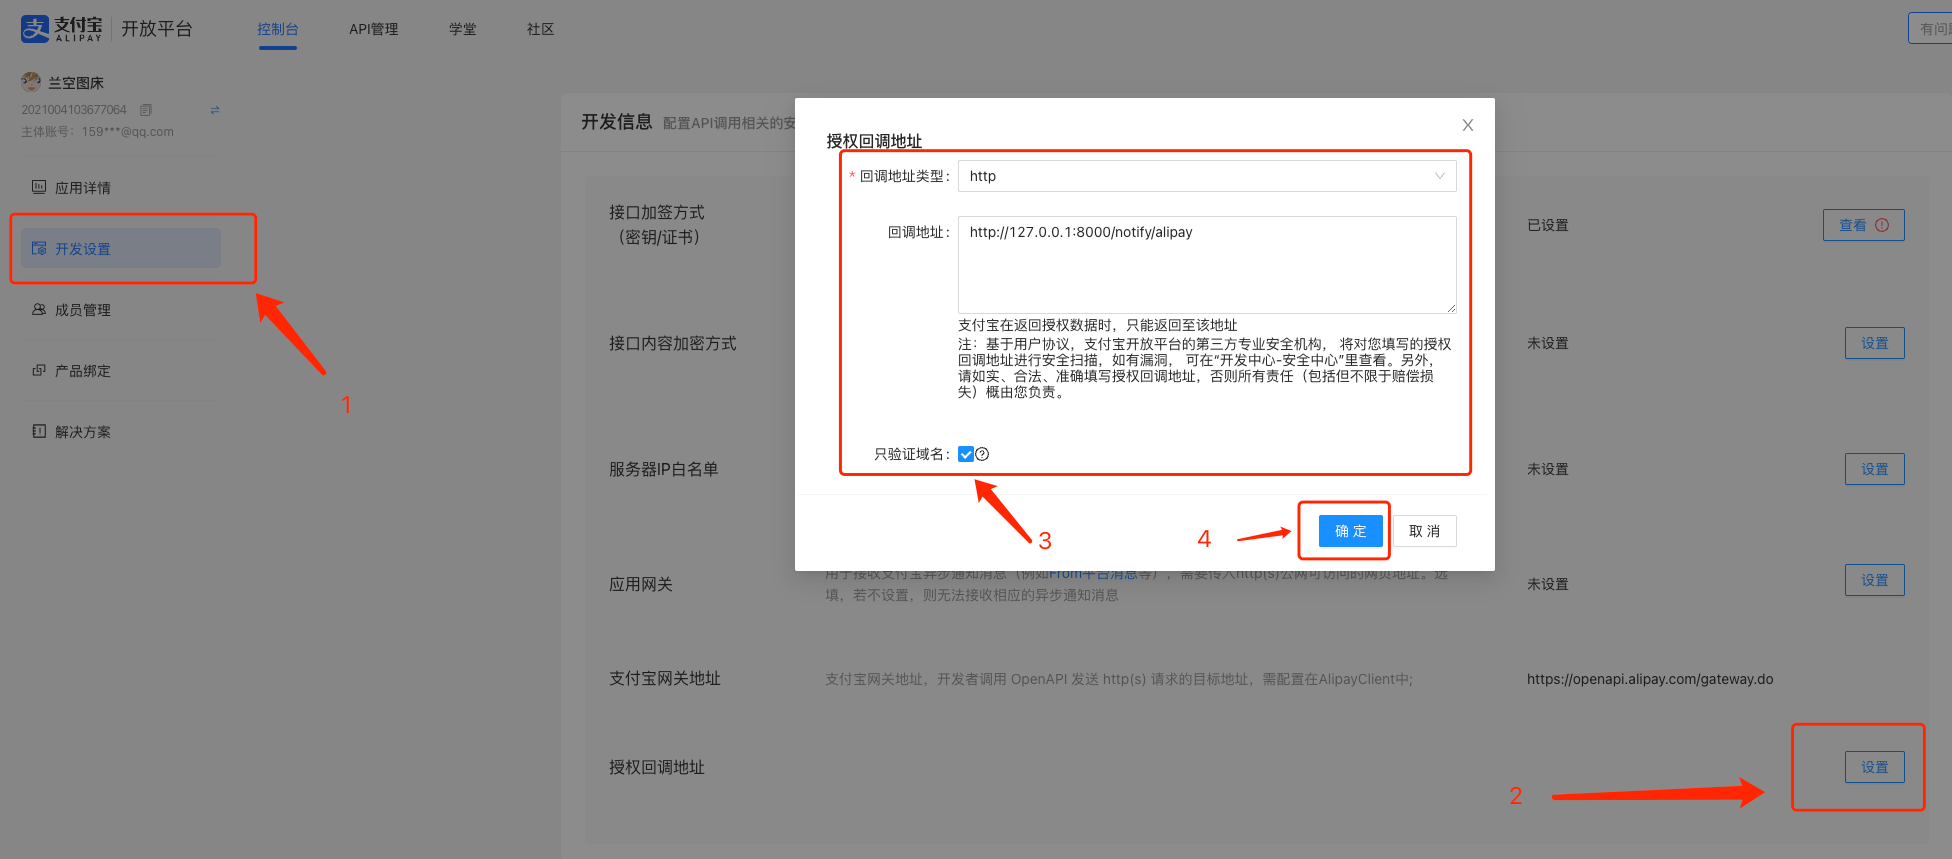Viewport: 1952px width, 859px height.
Task: Click the 应用详情 sidebar icon
Action: click(x=39, y=187)
